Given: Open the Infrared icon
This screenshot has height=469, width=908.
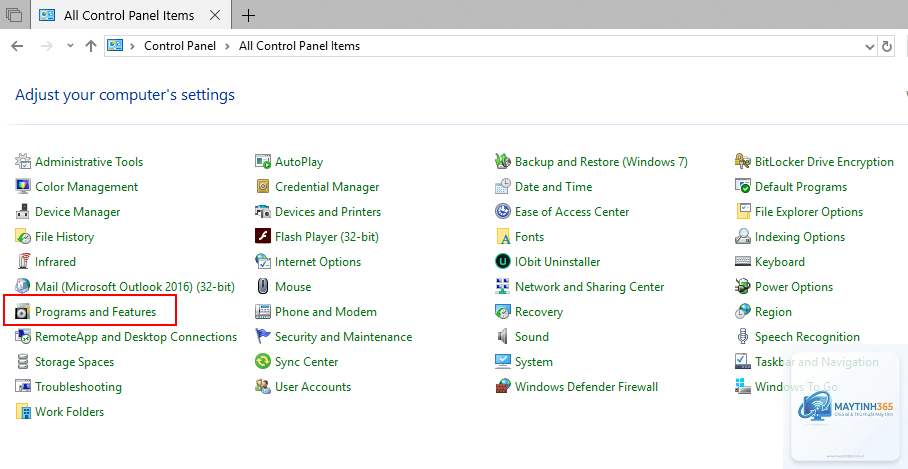Looking at the screenshot, I should pos(23,261).
